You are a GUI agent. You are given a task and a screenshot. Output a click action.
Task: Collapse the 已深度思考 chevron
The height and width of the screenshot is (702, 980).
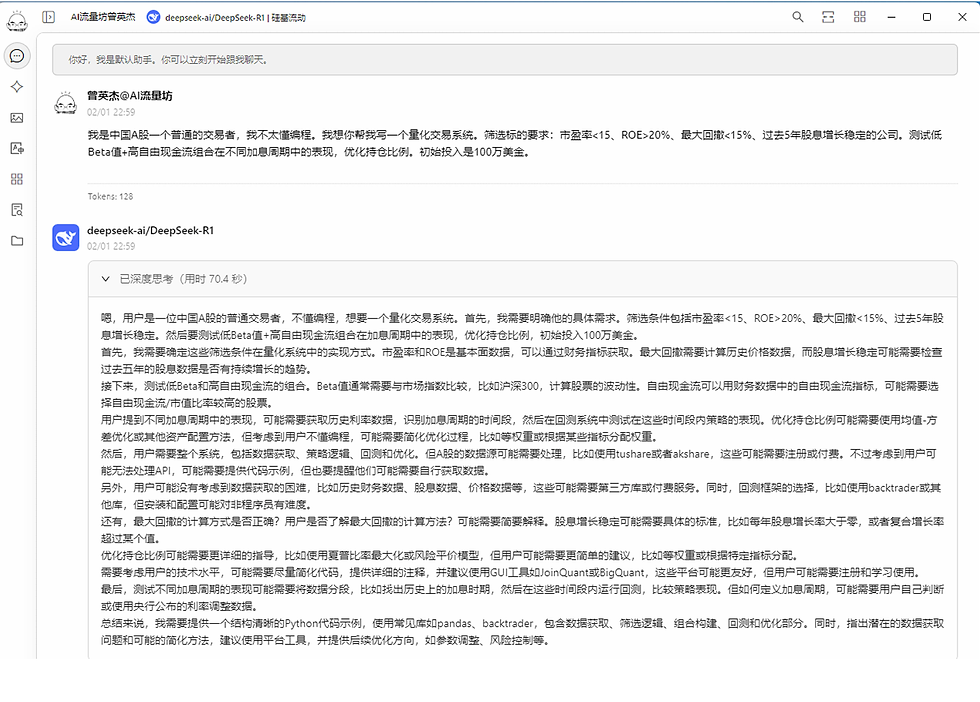[x=106, y=279]
